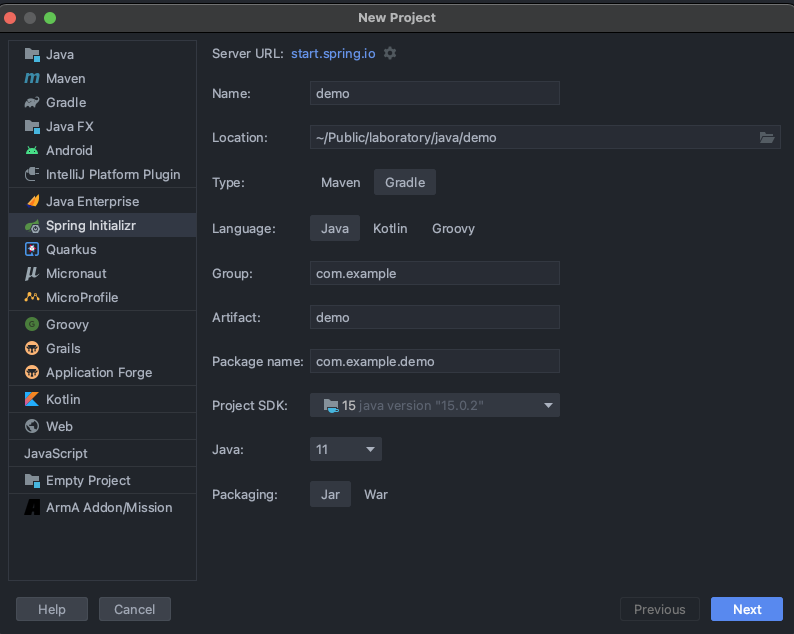Click the ArmA Addon/Mission icon
Image resolution: width=794 pixels, height=634 pixels.
32,507
